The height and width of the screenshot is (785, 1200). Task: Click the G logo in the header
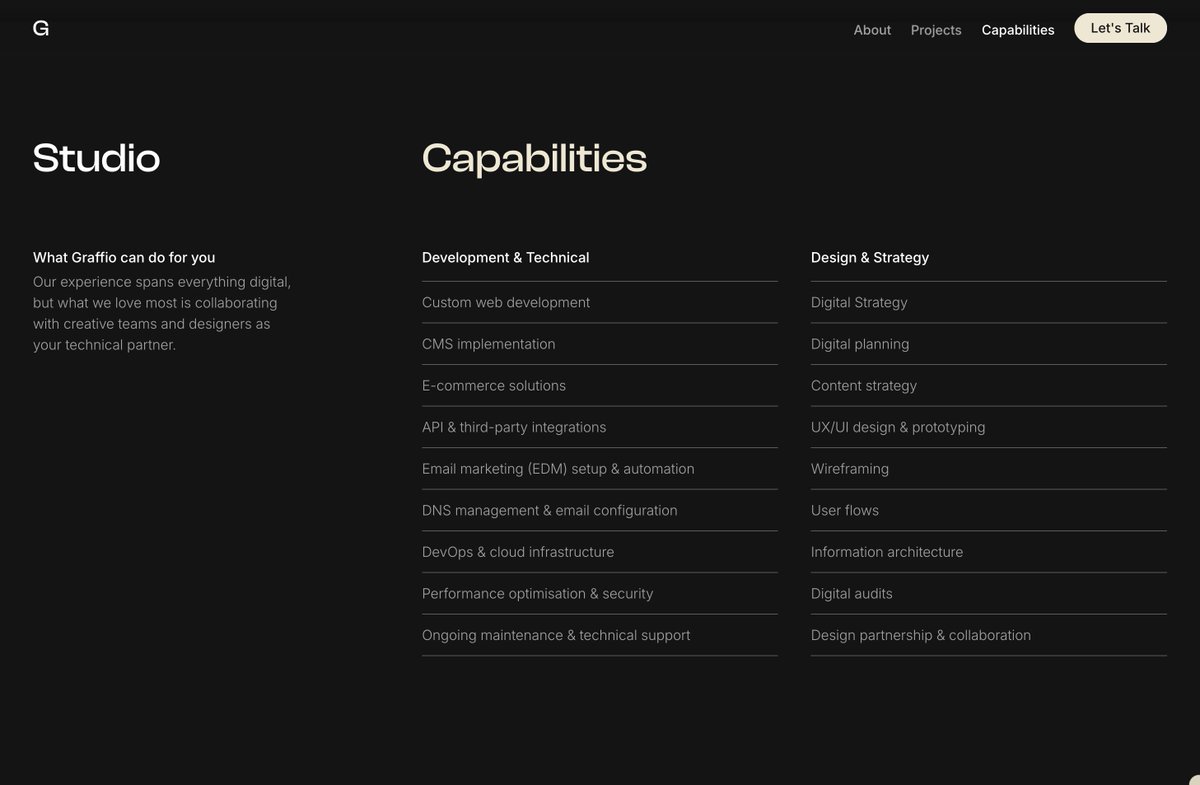(41, 27)
